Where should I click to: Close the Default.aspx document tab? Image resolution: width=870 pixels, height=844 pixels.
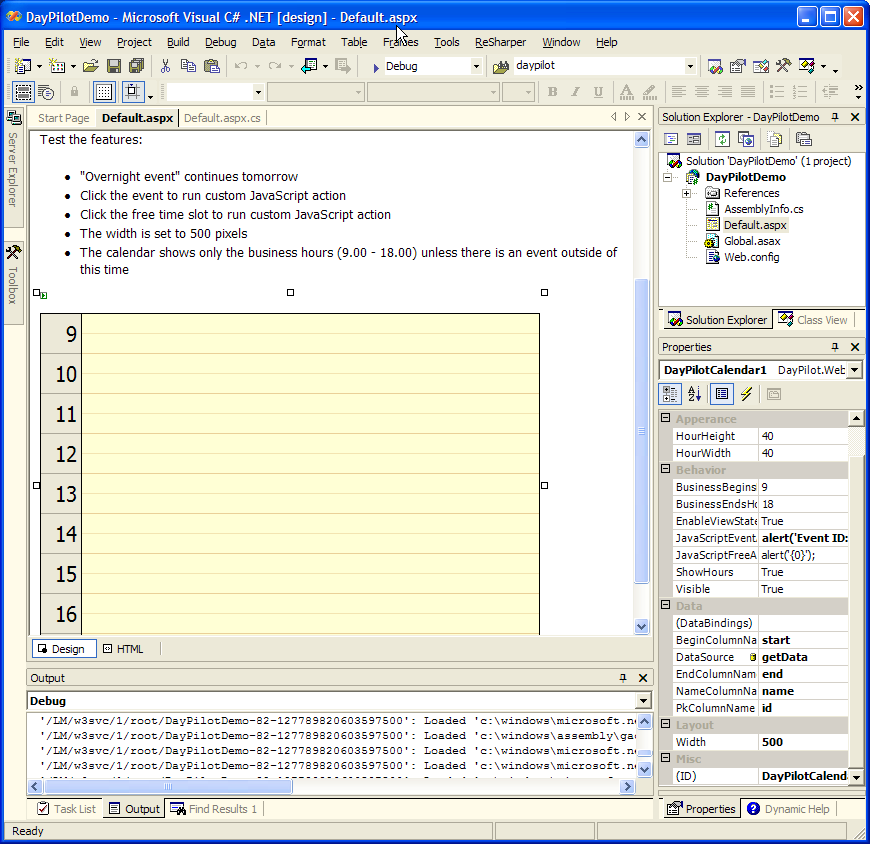click(x=642, y=117)
